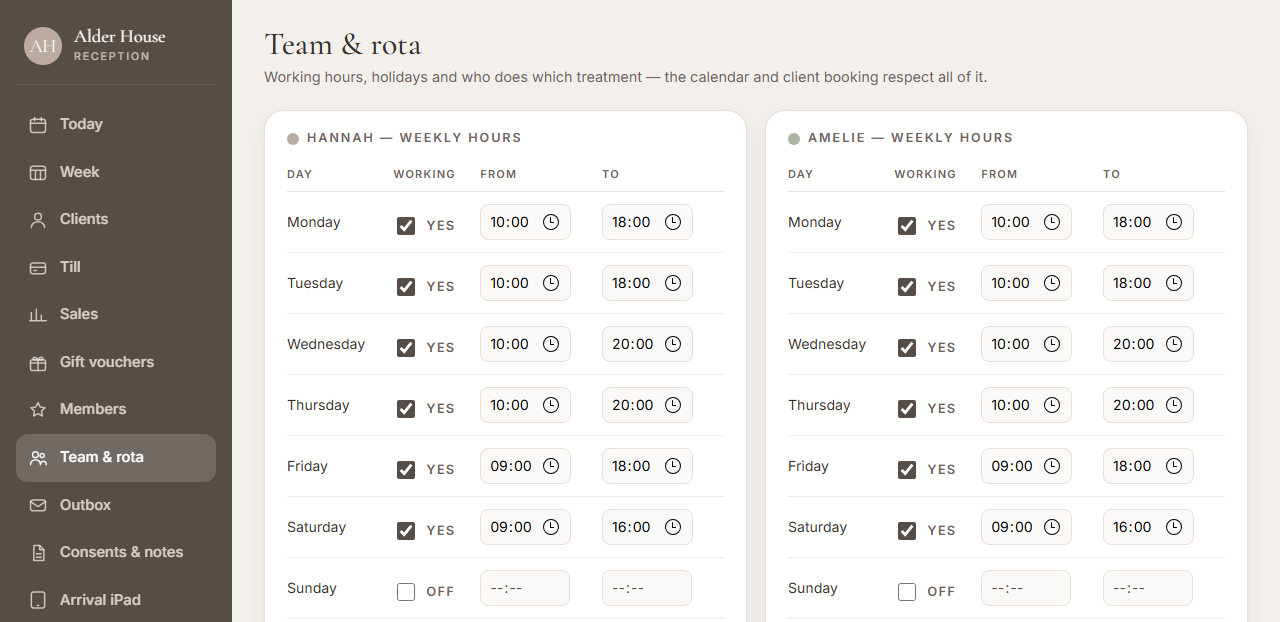Screen dimensions: 1280x622
Task: Click Hannah's beige color dot
Action: click(293, 139)
